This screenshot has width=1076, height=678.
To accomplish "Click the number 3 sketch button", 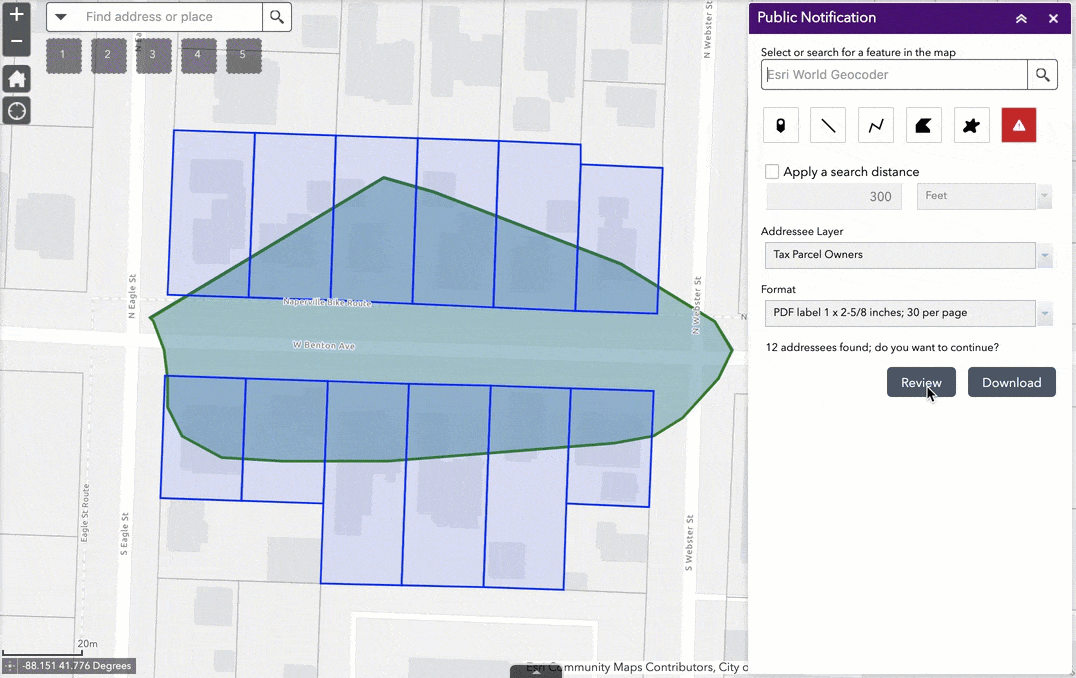I will (x=153, y=55).
